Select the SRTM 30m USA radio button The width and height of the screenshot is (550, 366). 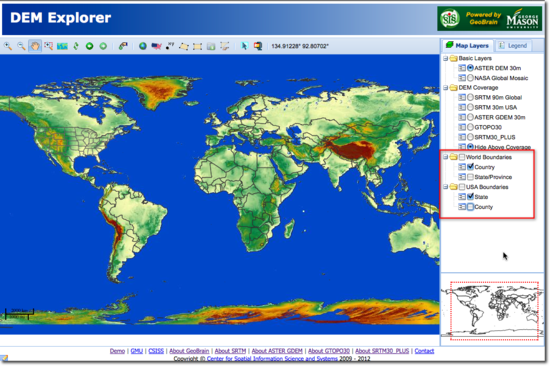(470, 107)
